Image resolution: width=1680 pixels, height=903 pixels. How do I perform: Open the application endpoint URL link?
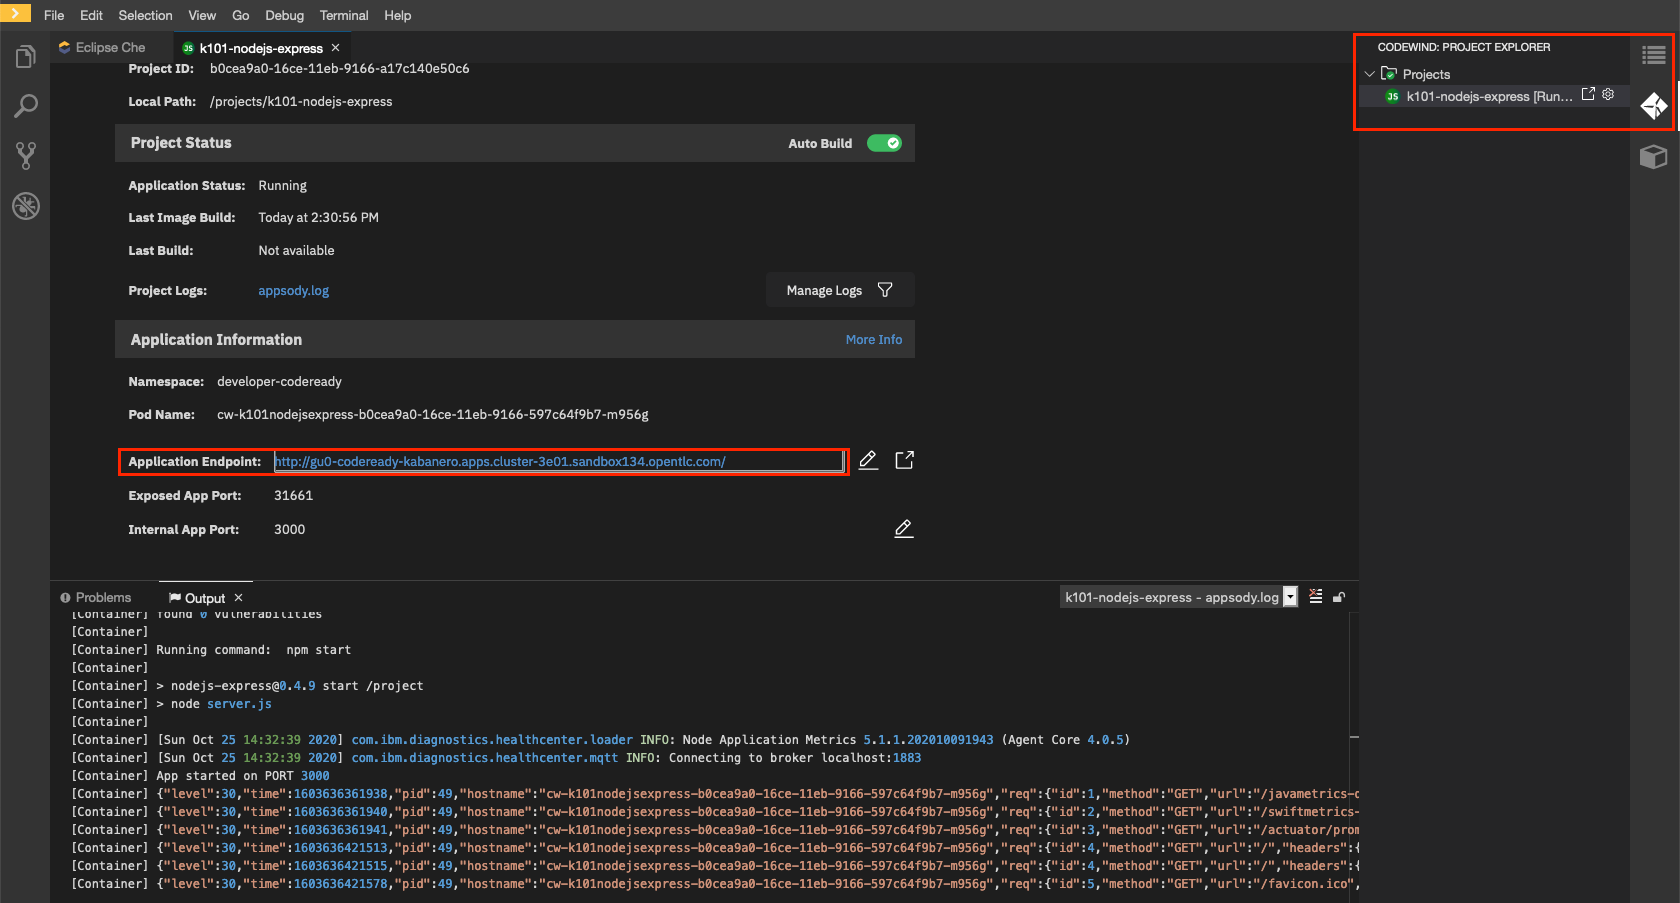(x=500, y=461)
